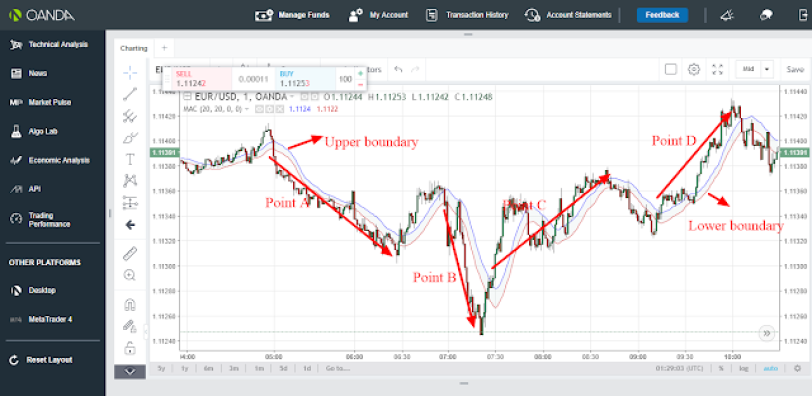Click the OANDA logo

[42, 15]
